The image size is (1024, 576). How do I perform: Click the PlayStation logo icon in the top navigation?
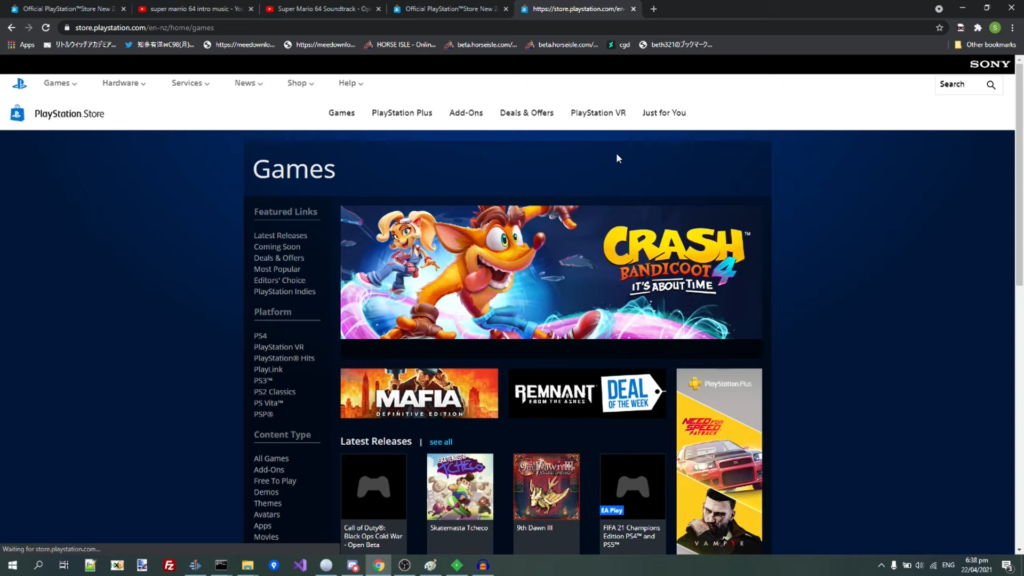coord(20,84)
